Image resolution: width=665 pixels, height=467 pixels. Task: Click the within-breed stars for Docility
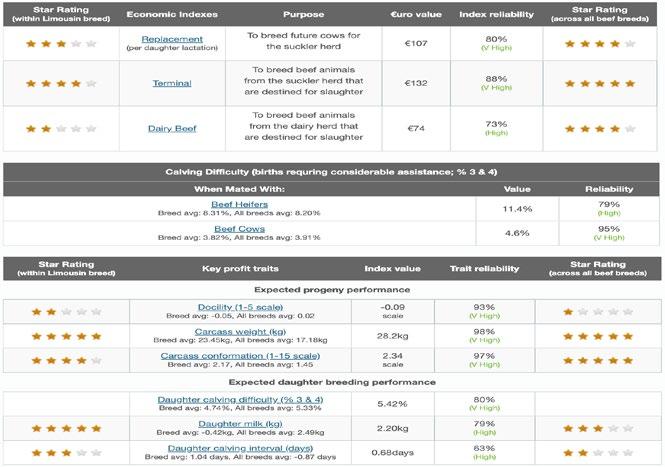pos(66,312)
